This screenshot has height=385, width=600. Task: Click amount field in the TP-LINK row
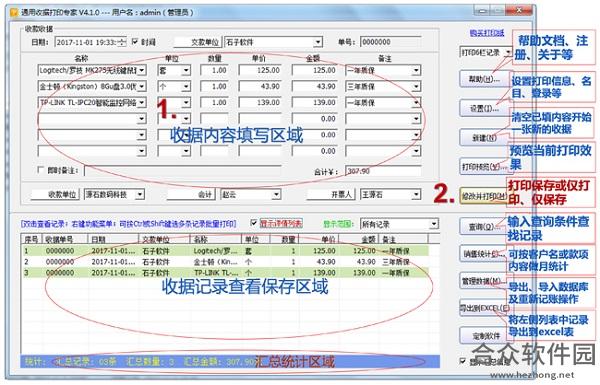click(x=315, y=103)
